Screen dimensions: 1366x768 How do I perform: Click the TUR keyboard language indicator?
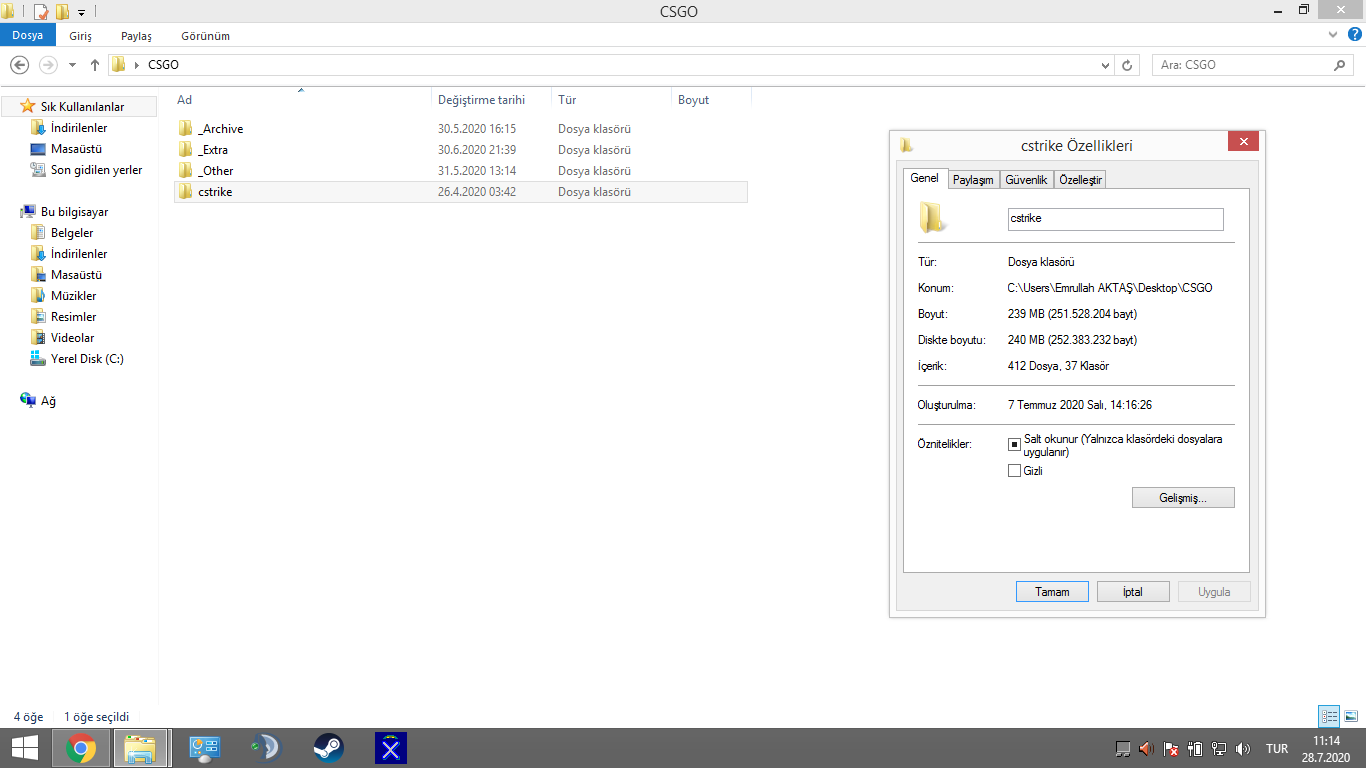point(1277,749)
